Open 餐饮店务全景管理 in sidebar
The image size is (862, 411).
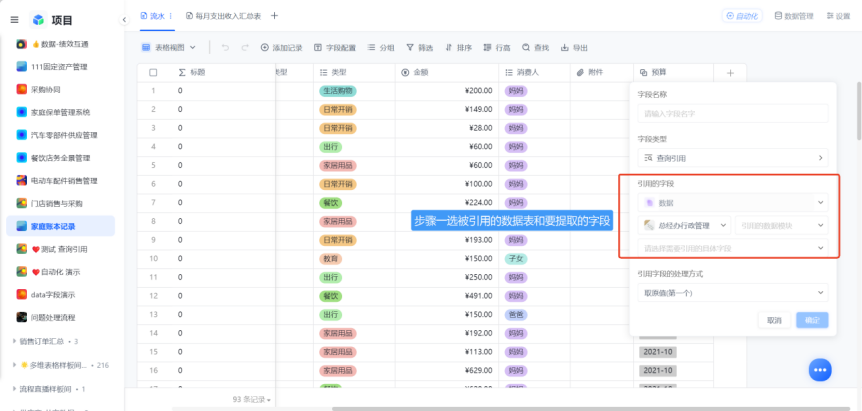click(x=60, y=158)
